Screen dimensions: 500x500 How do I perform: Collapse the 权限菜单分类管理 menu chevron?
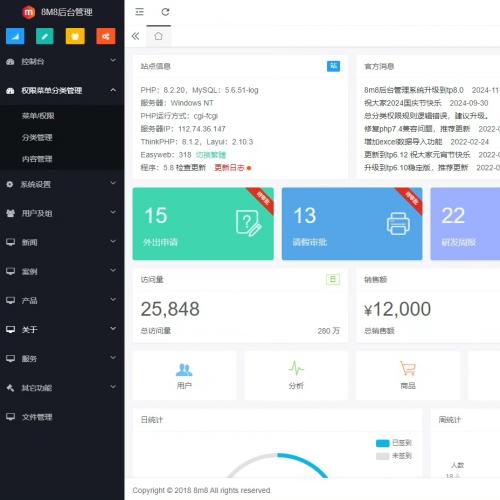tap(113, 90)
